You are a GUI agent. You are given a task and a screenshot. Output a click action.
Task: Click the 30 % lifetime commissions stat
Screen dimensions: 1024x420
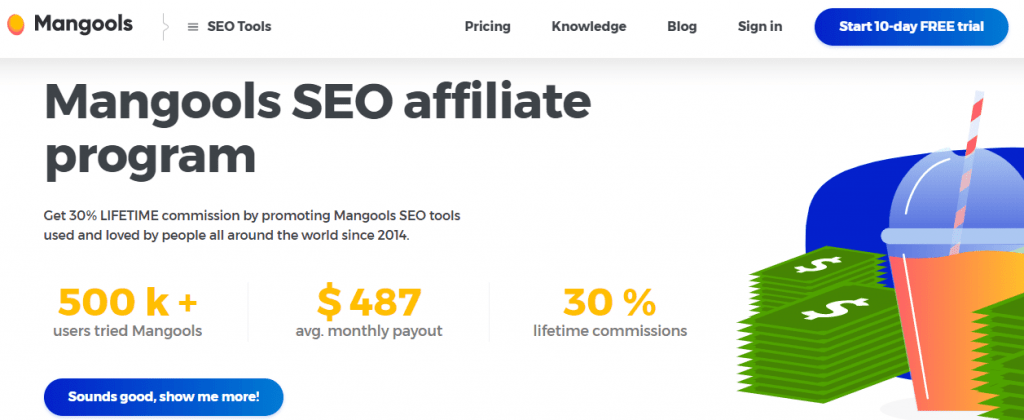click(610, 312)
